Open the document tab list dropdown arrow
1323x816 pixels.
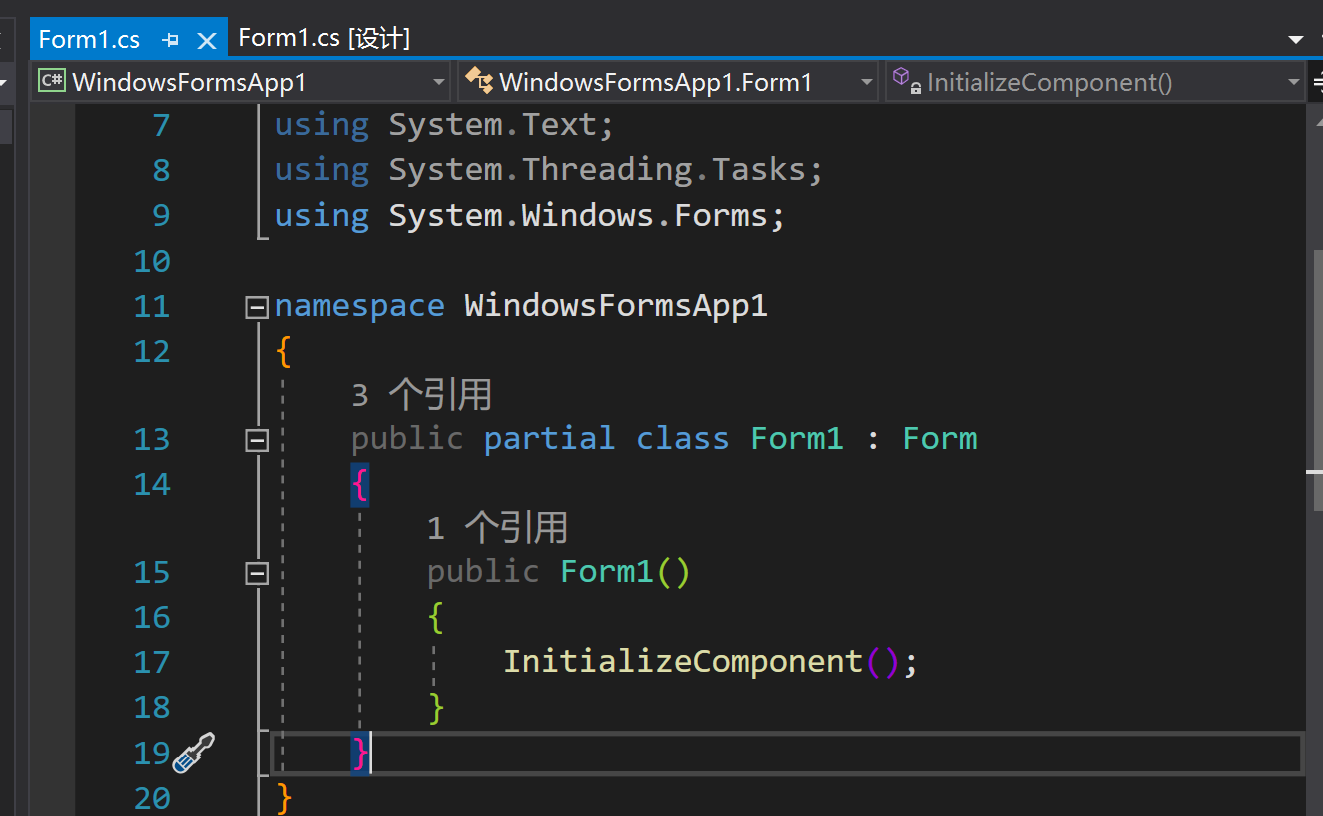(x=1296, y=40)
